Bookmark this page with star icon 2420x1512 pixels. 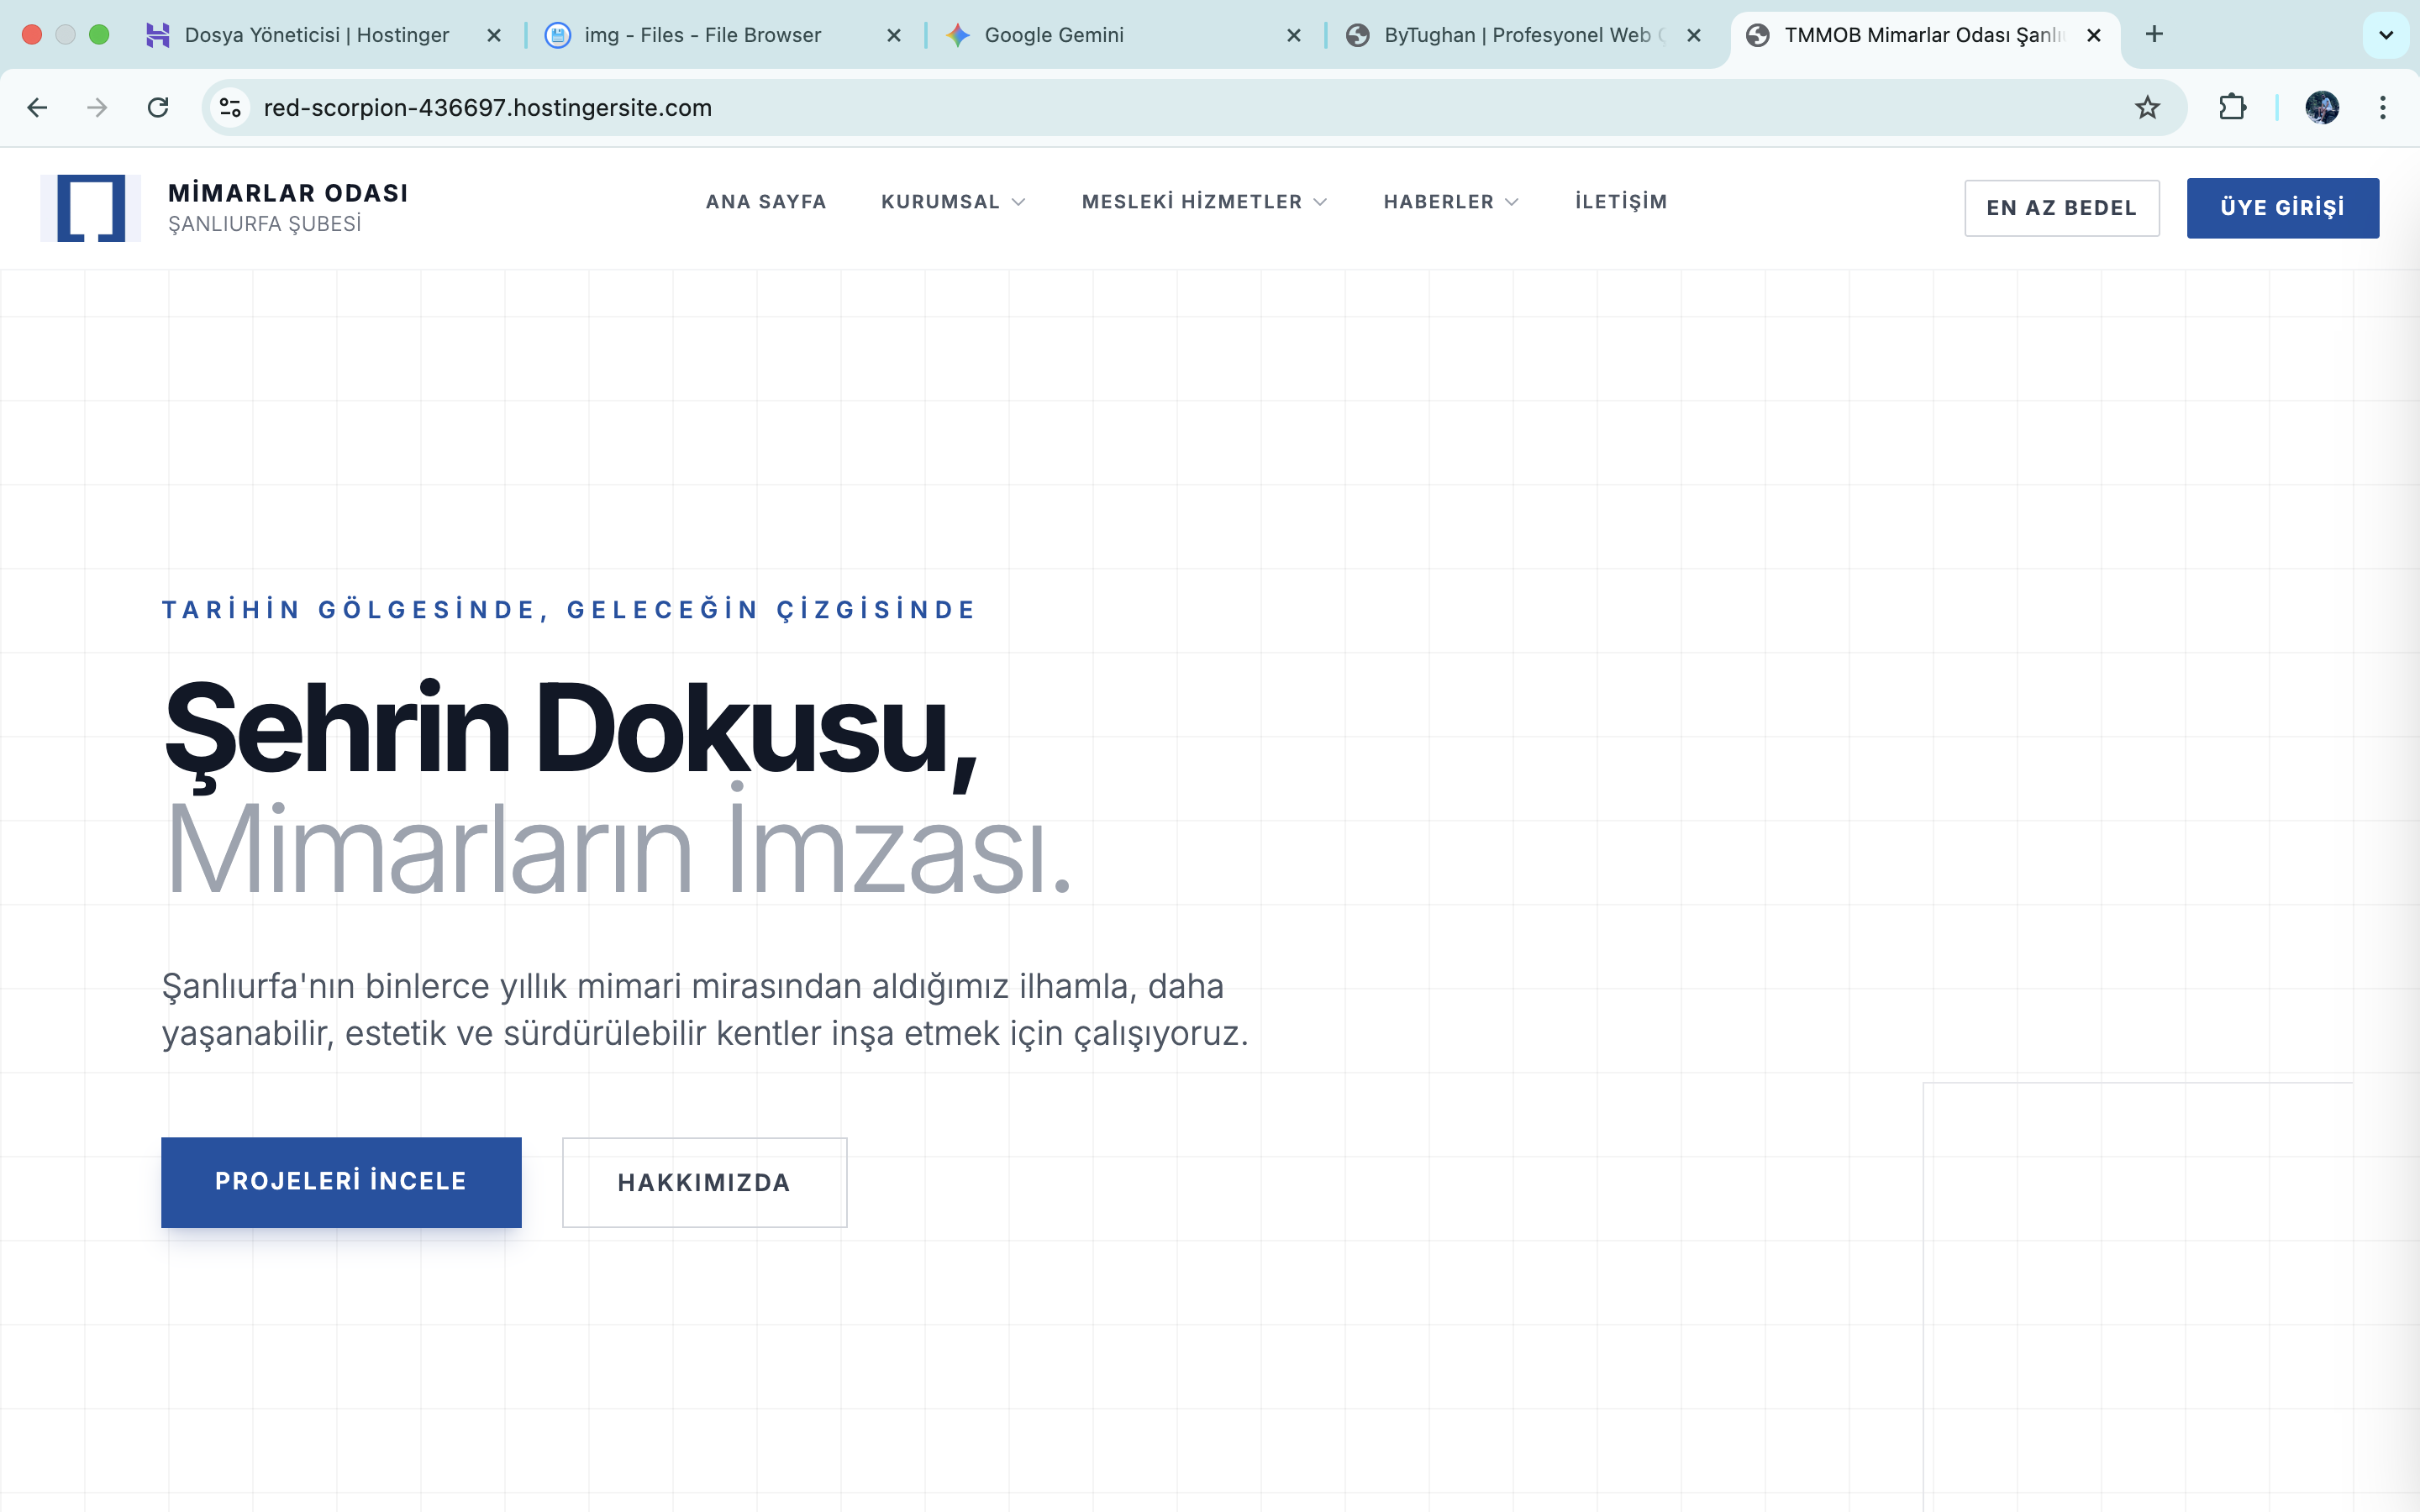2147,107
